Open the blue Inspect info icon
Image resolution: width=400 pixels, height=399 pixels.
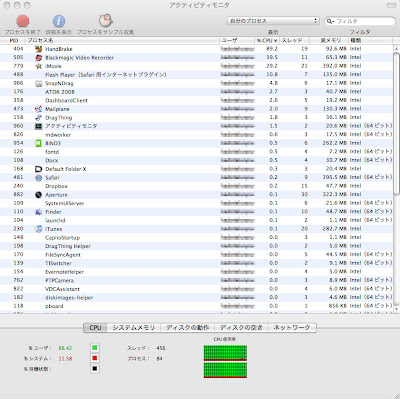(x=59, y=21)
